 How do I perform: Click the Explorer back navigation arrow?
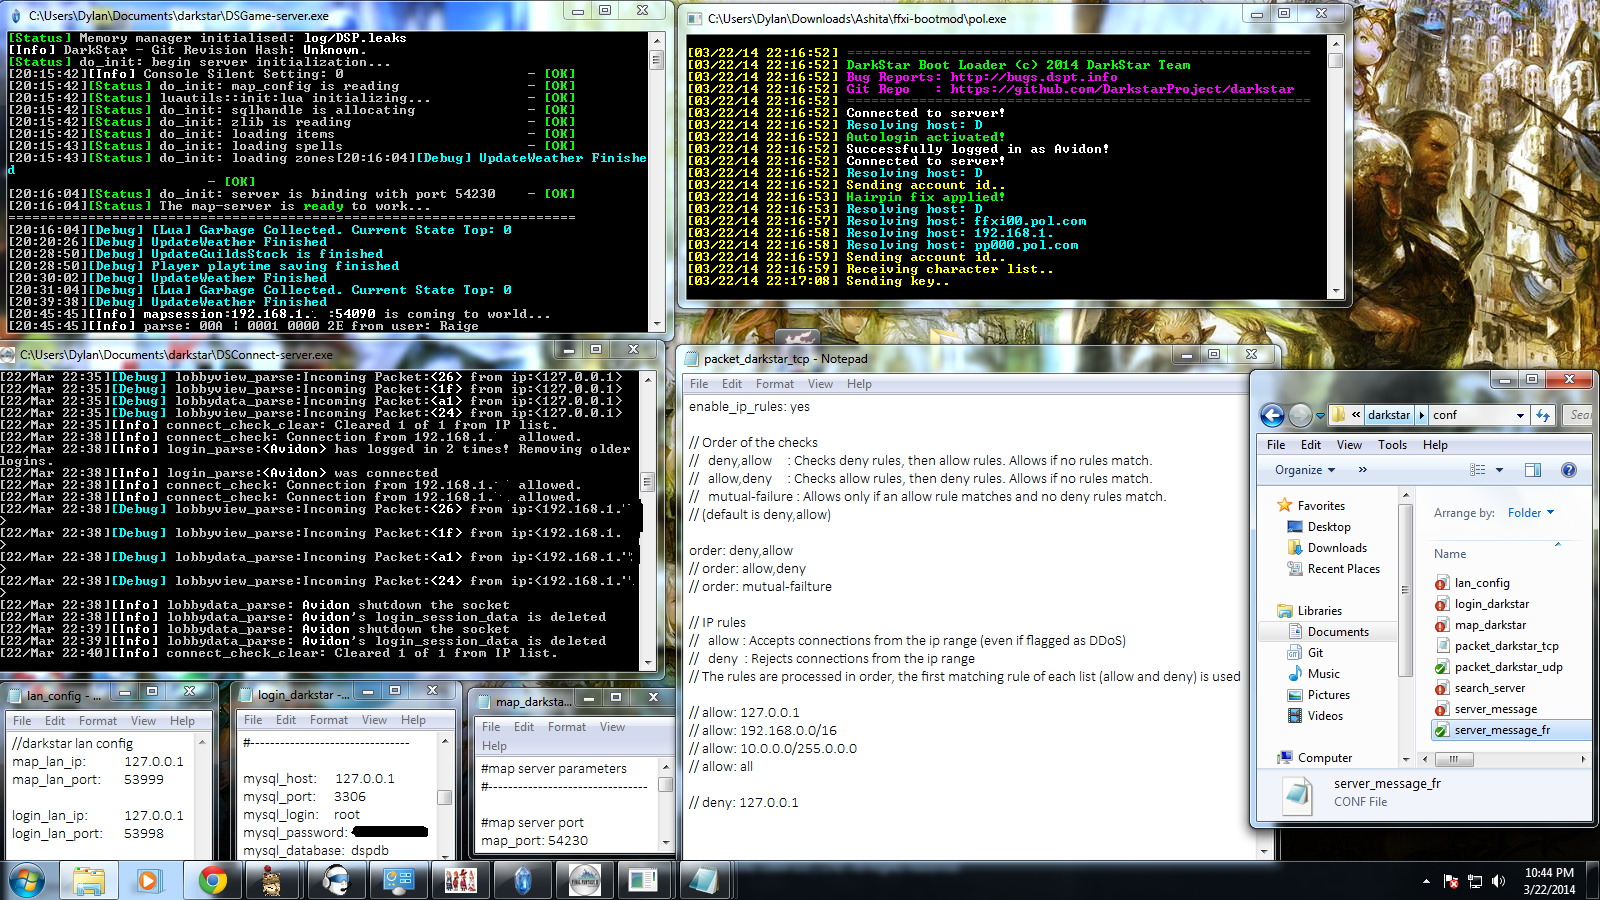[x=1272, y=415]
